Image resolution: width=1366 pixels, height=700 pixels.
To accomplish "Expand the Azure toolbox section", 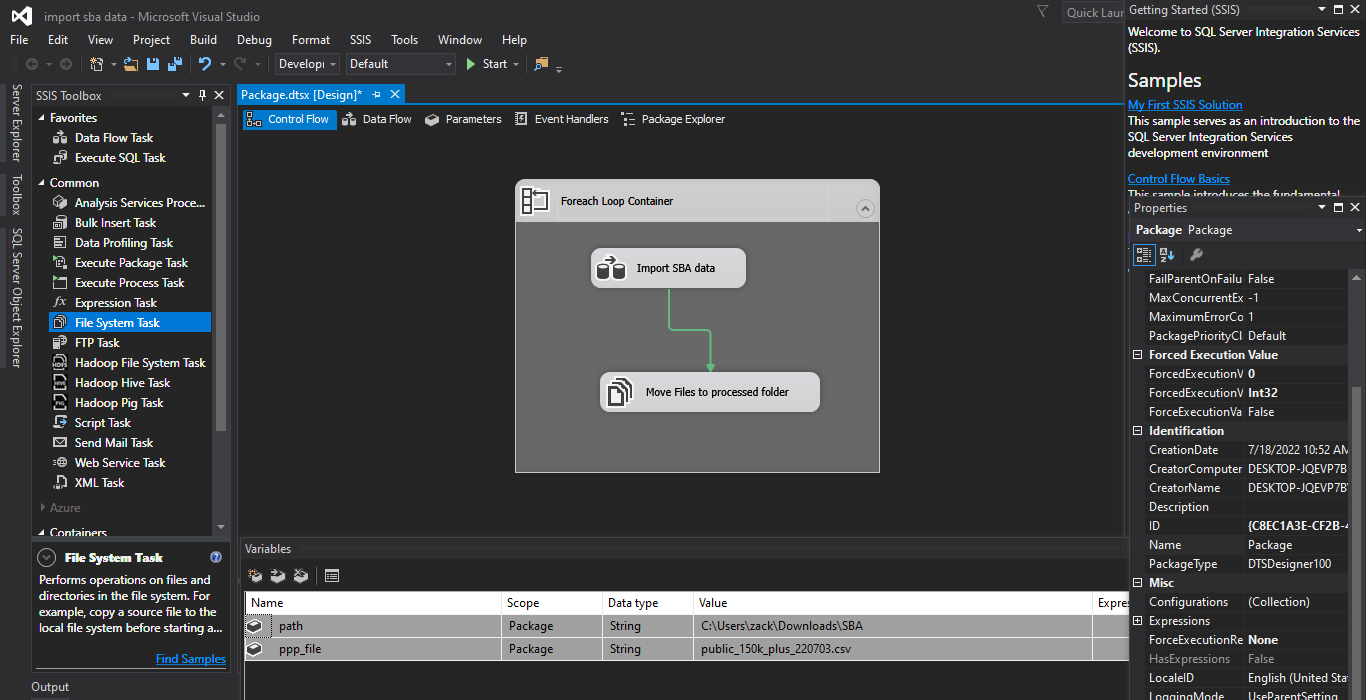I will coord(42,508).
